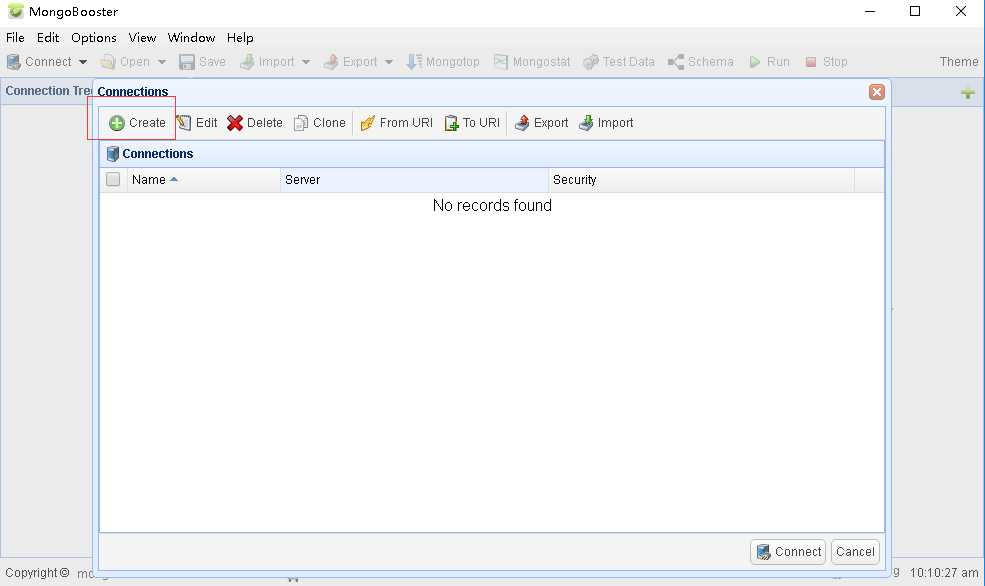Tick the select-all checkbox in table header
This screenshot has width=985, height=586.
click(x=113, y=180)
